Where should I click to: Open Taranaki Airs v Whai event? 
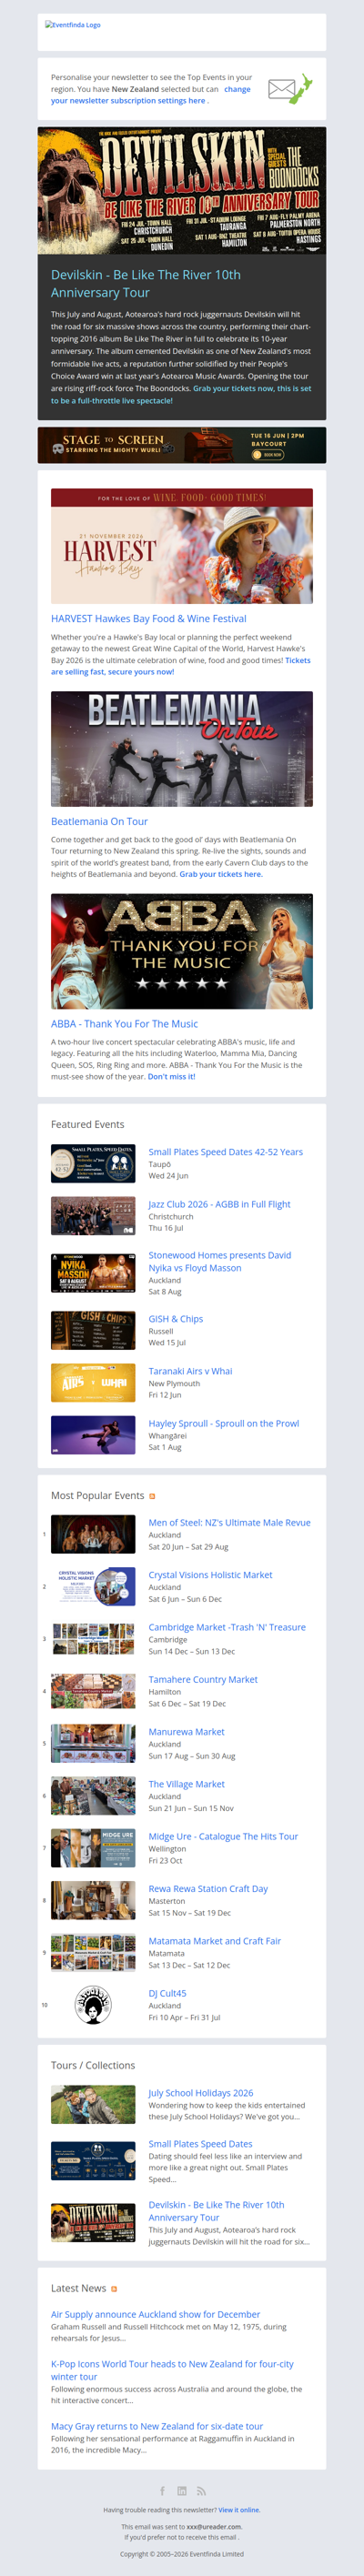coord(190,1371)
